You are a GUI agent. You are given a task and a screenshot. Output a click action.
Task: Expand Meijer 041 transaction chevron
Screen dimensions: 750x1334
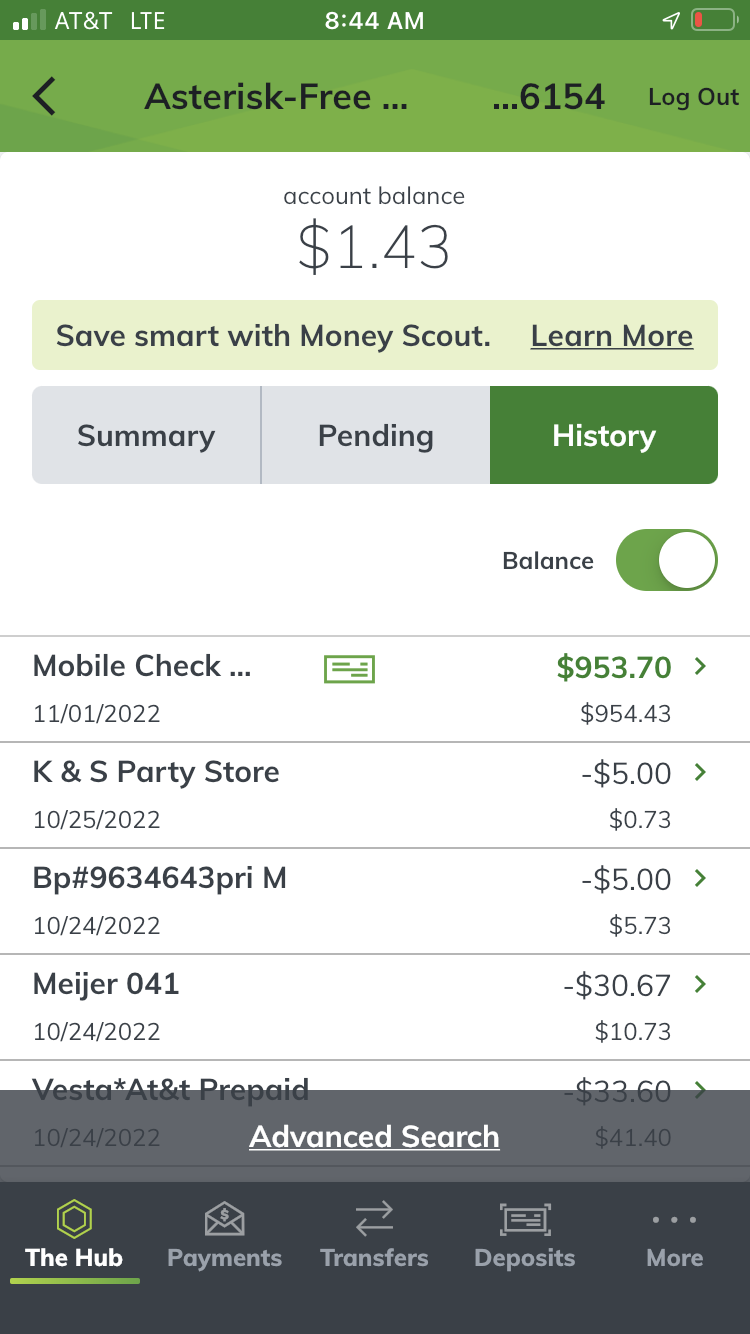pyautogui.click(x=700, y=984)
